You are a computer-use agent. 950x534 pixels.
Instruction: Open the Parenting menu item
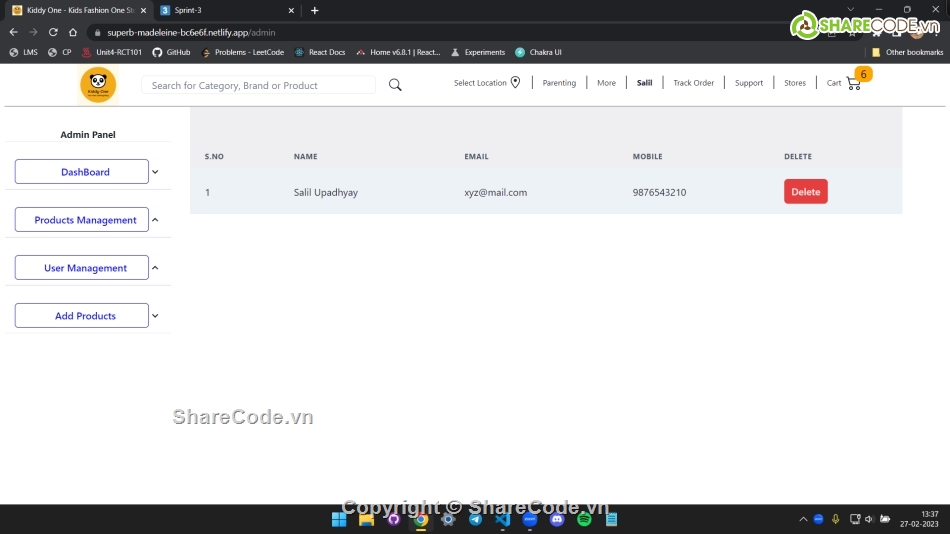pyautogui.click(x=559, y=83)
